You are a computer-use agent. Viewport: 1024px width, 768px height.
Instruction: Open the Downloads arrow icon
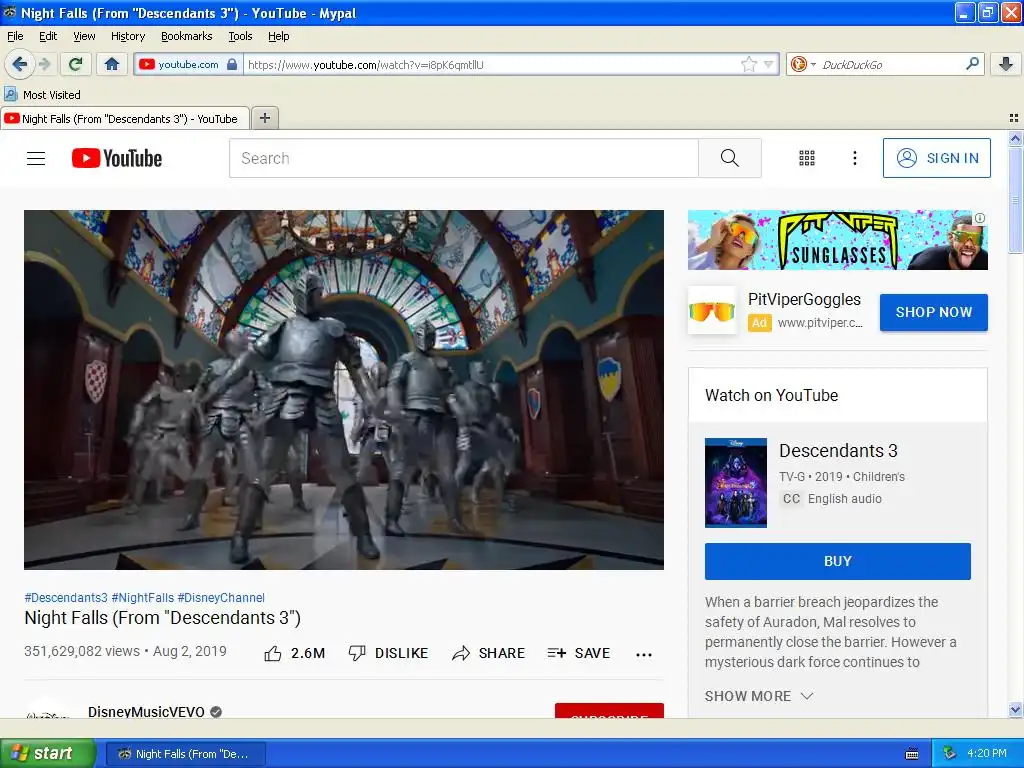pos(1006,64)
